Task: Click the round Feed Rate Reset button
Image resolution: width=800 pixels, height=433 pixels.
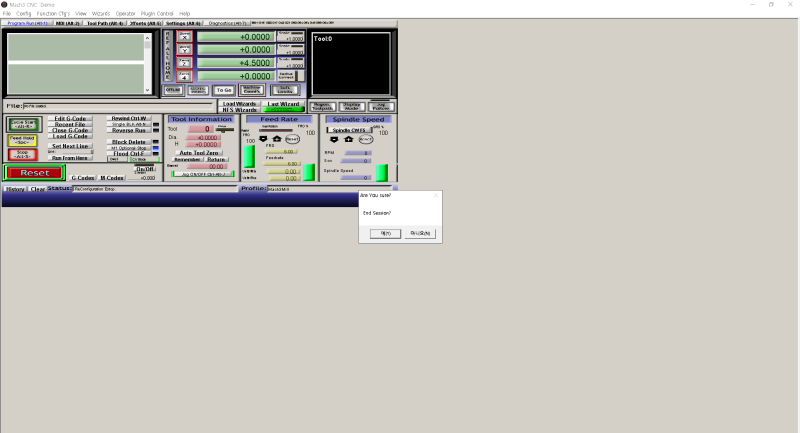Action: pos(292,139)
